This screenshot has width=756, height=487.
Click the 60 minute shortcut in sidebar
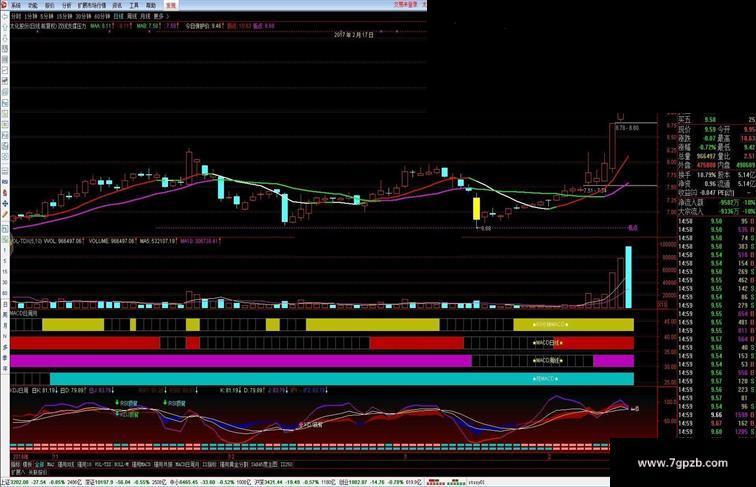pyautogui.click(x=5, y=293)
